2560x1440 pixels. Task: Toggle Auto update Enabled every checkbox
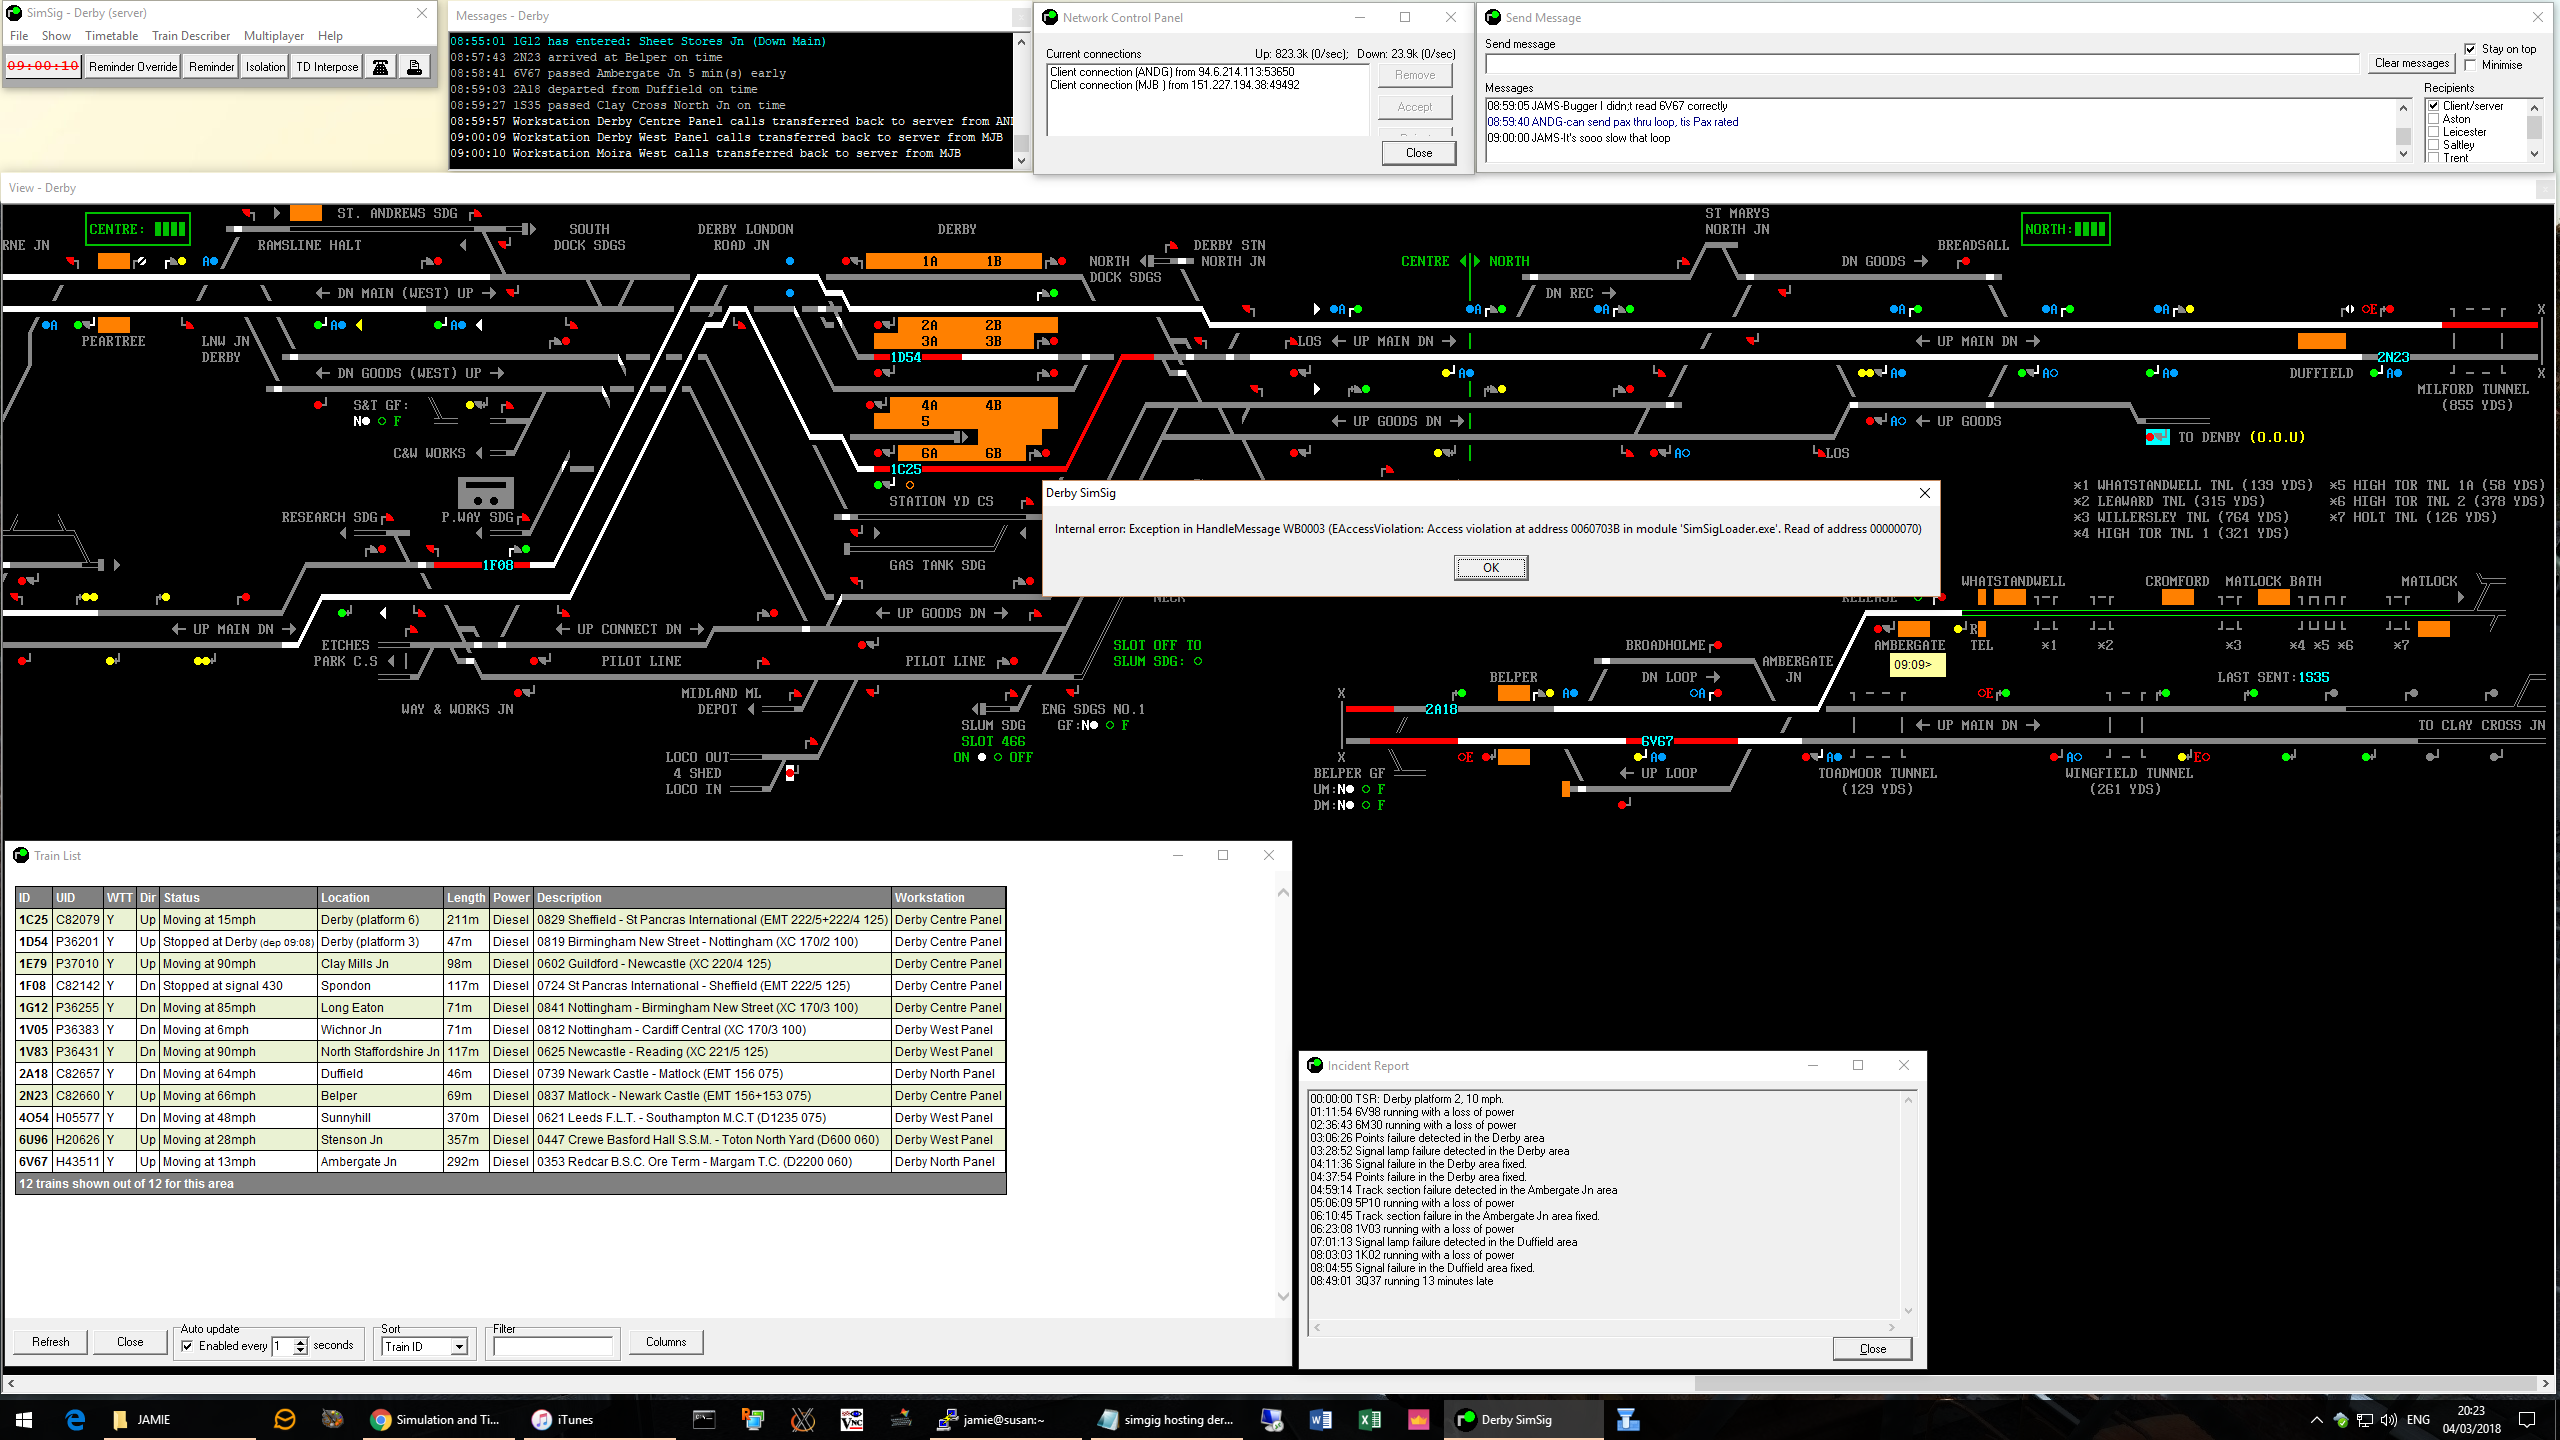point(187,1346)
